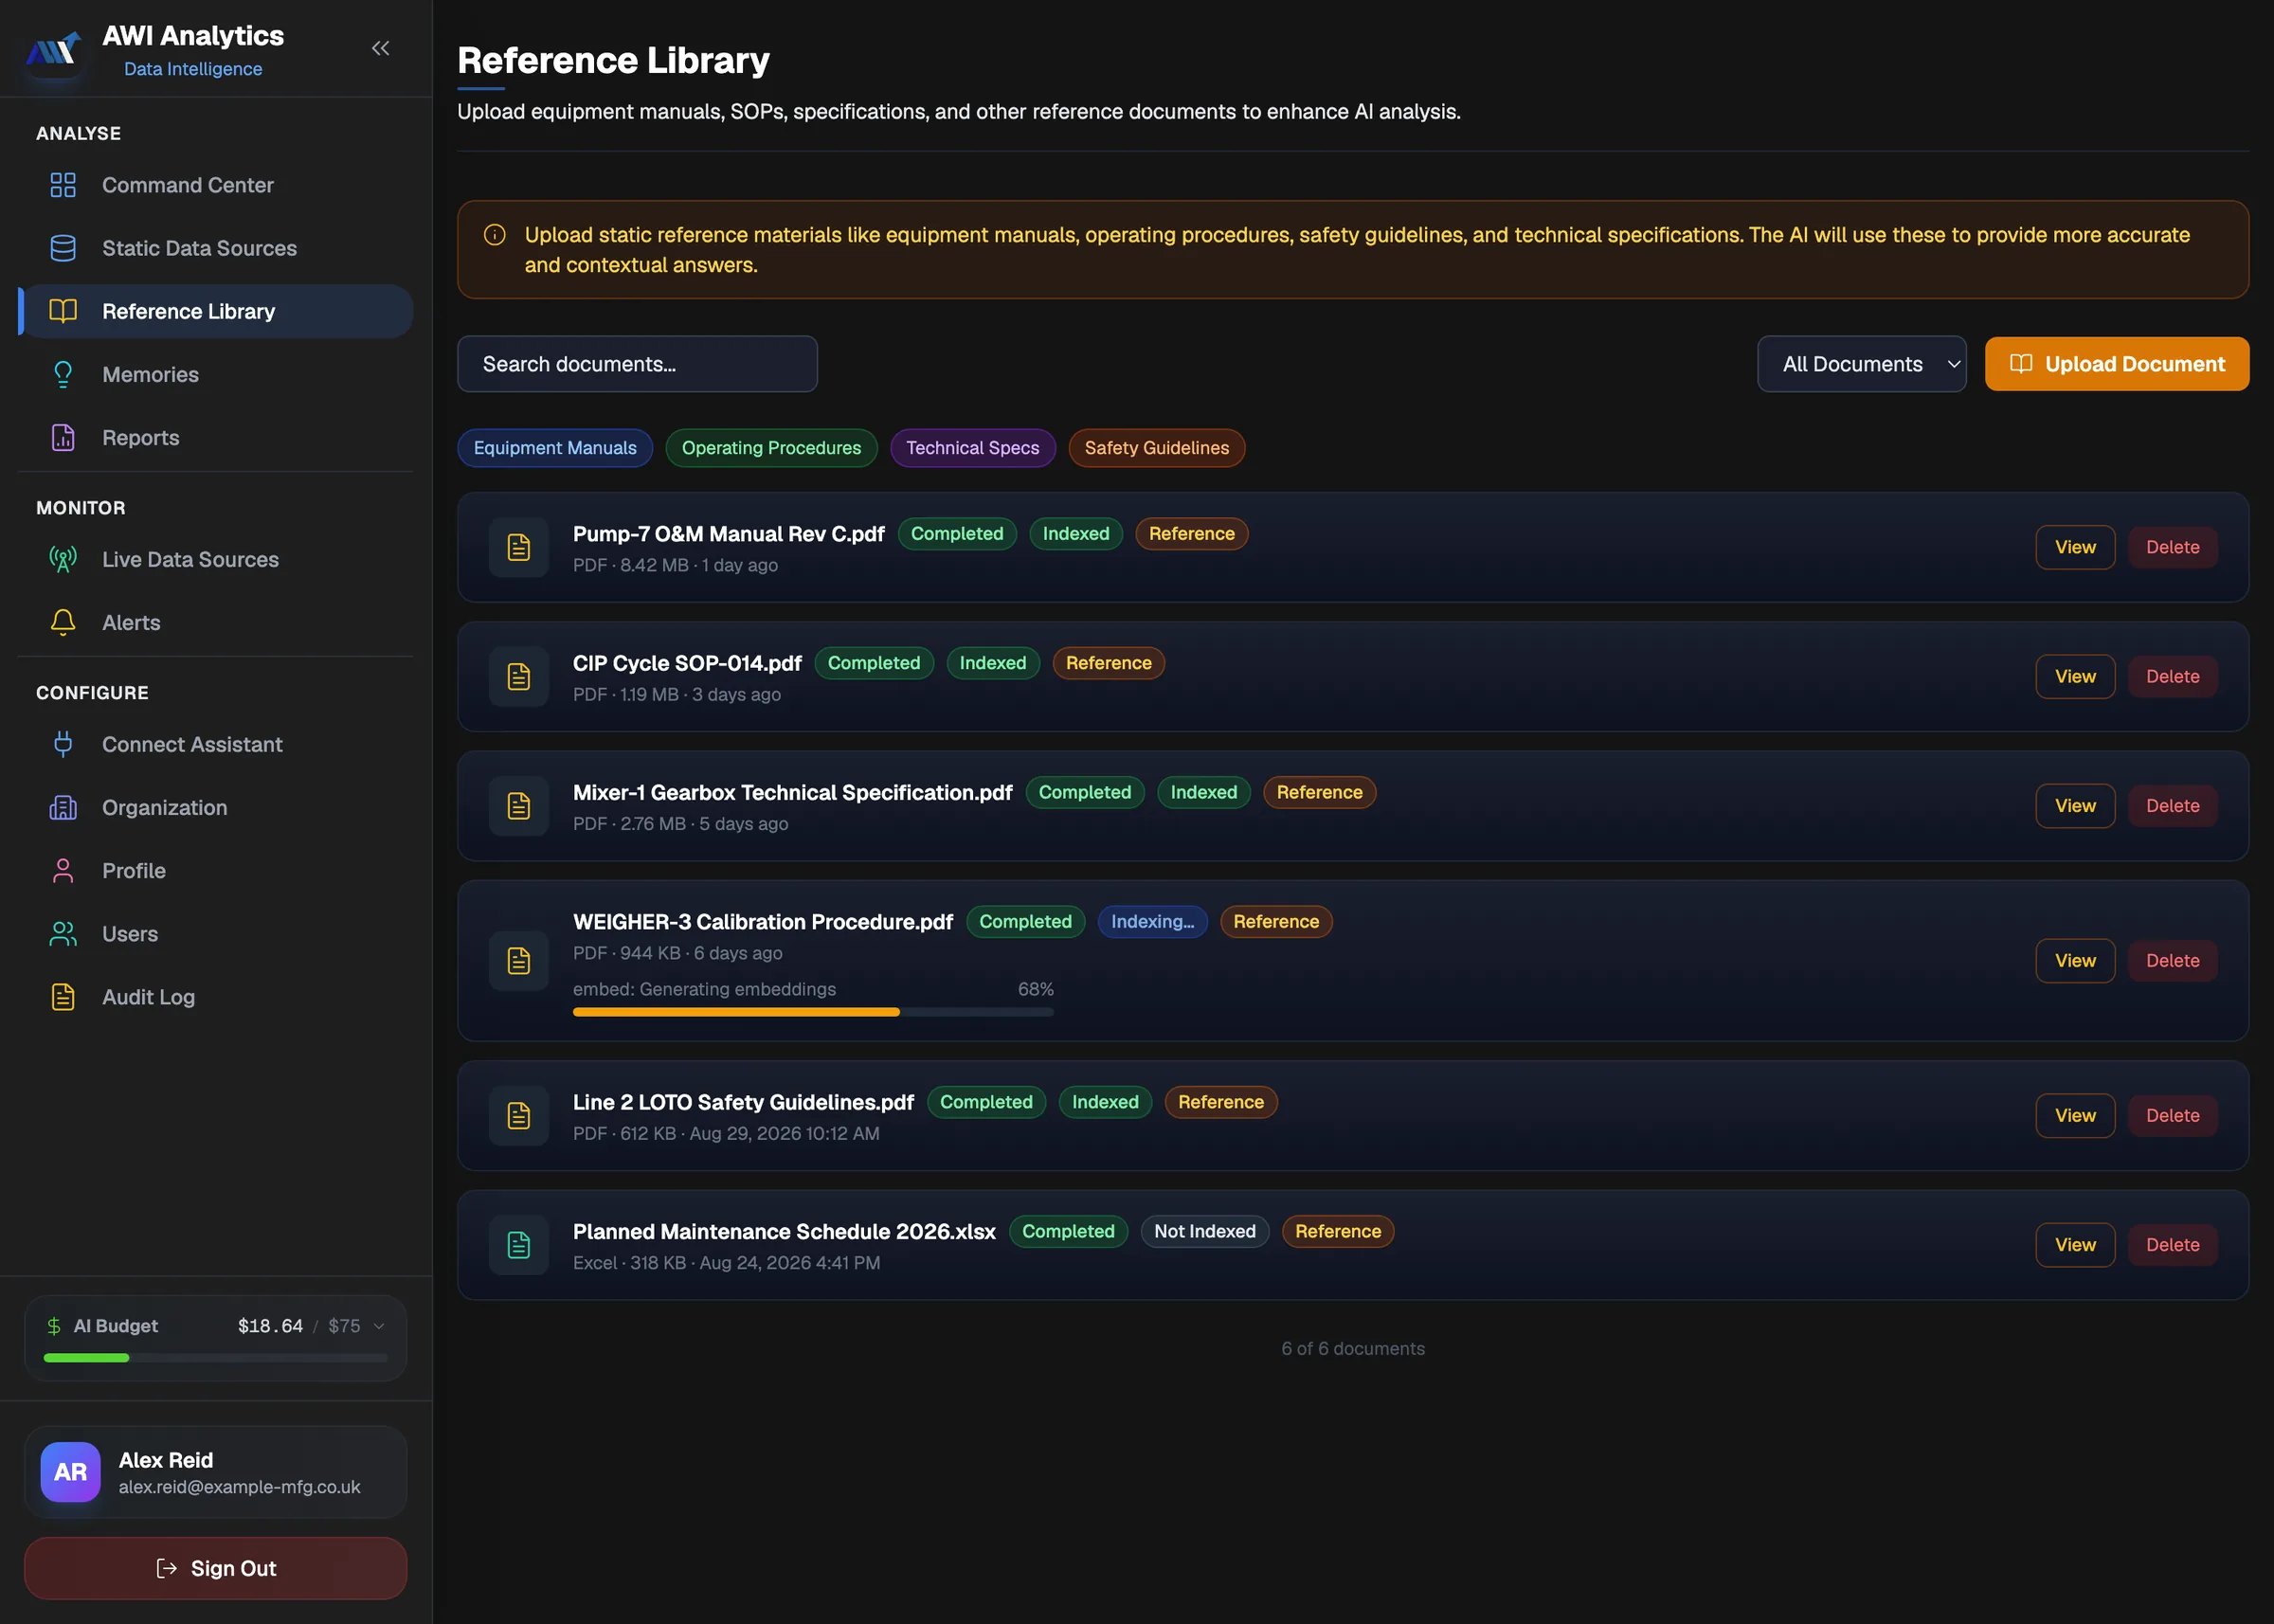Image resolution: width=2274 pixels, height=1624 pixels.
Task: Open the Audit Log document icon
Action: pos(63,997)
